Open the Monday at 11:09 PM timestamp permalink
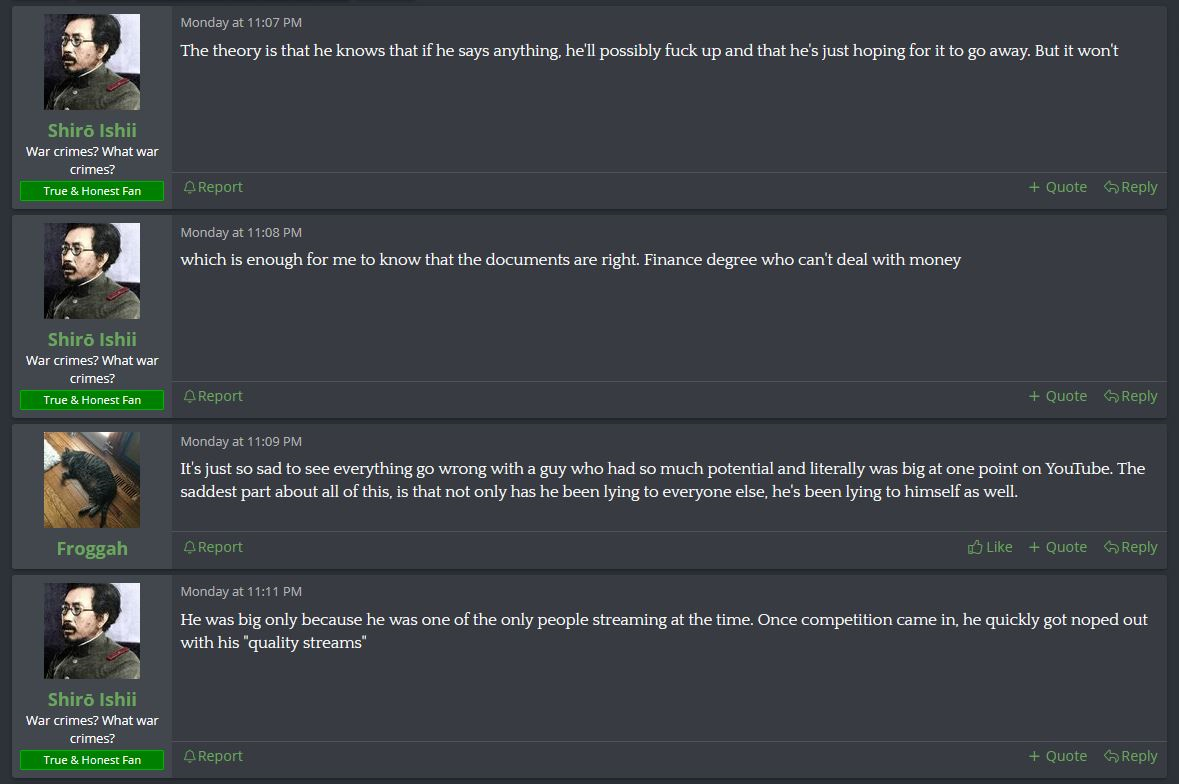 [x=241, y=441]
